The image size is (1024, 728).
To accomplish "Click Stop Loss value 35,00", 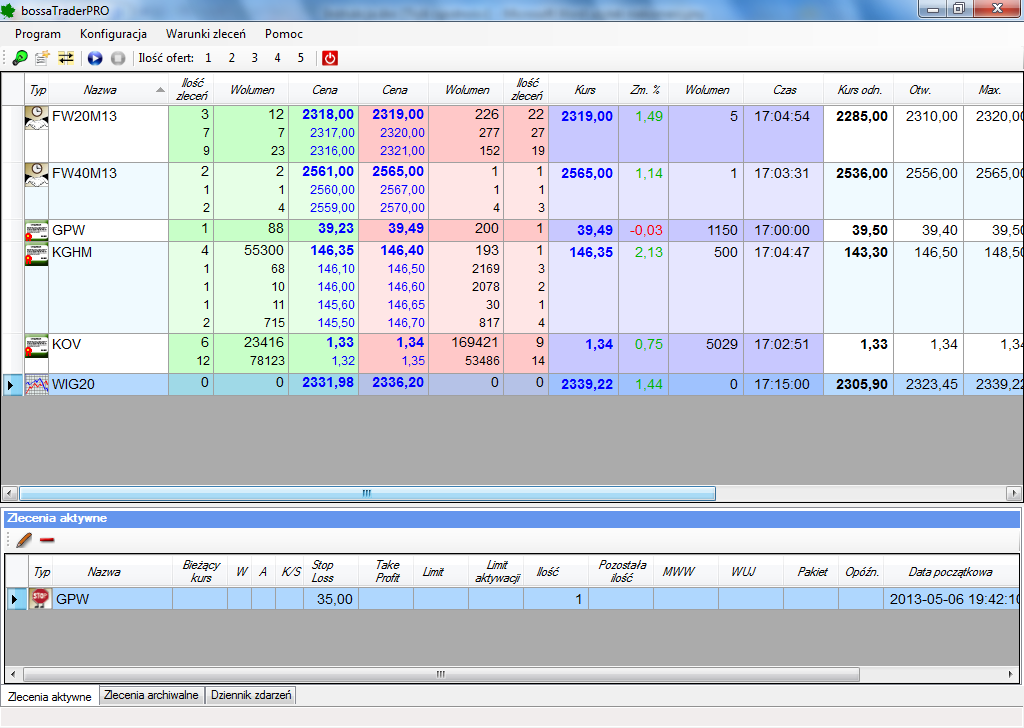I will [x=334, y=599].
